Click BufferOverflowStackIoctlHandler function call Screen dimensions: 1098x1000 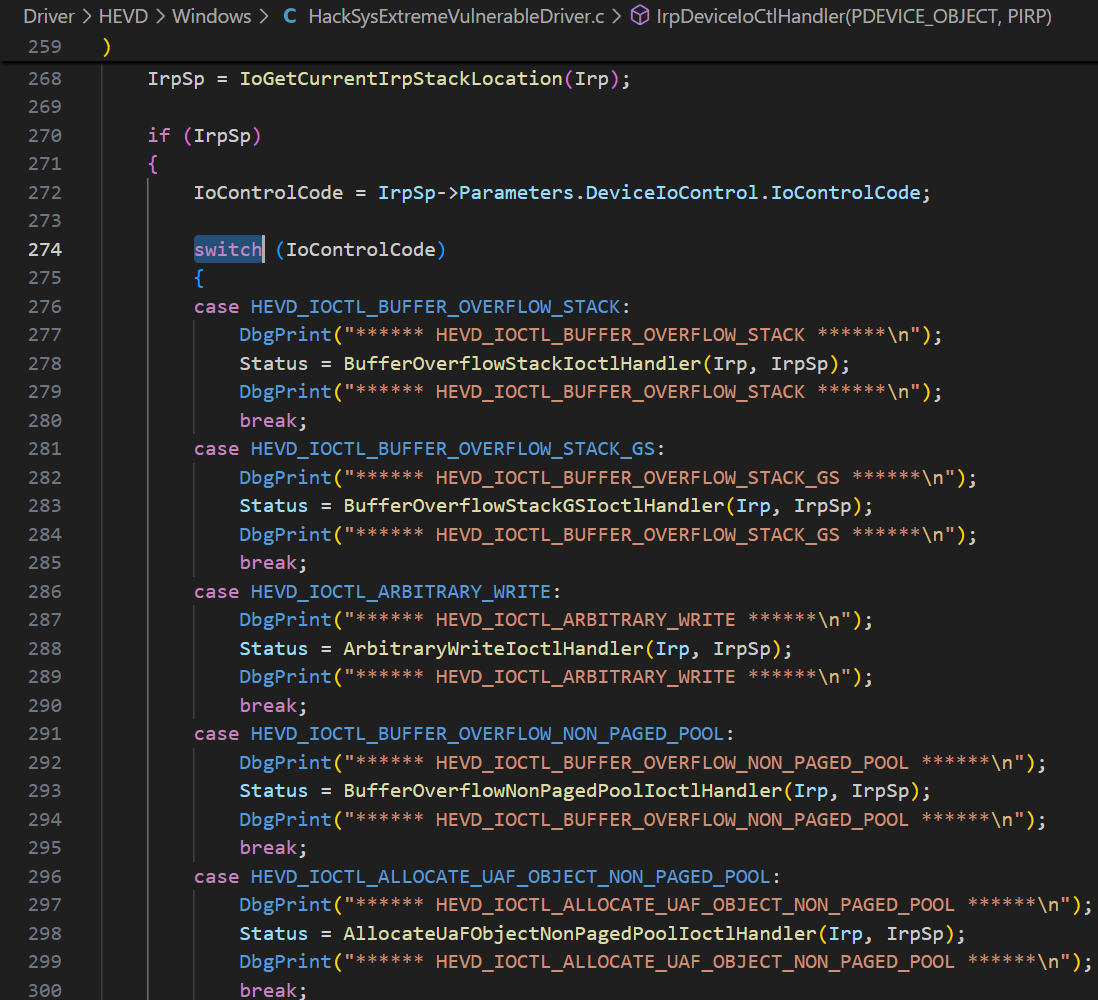[522, 364]
